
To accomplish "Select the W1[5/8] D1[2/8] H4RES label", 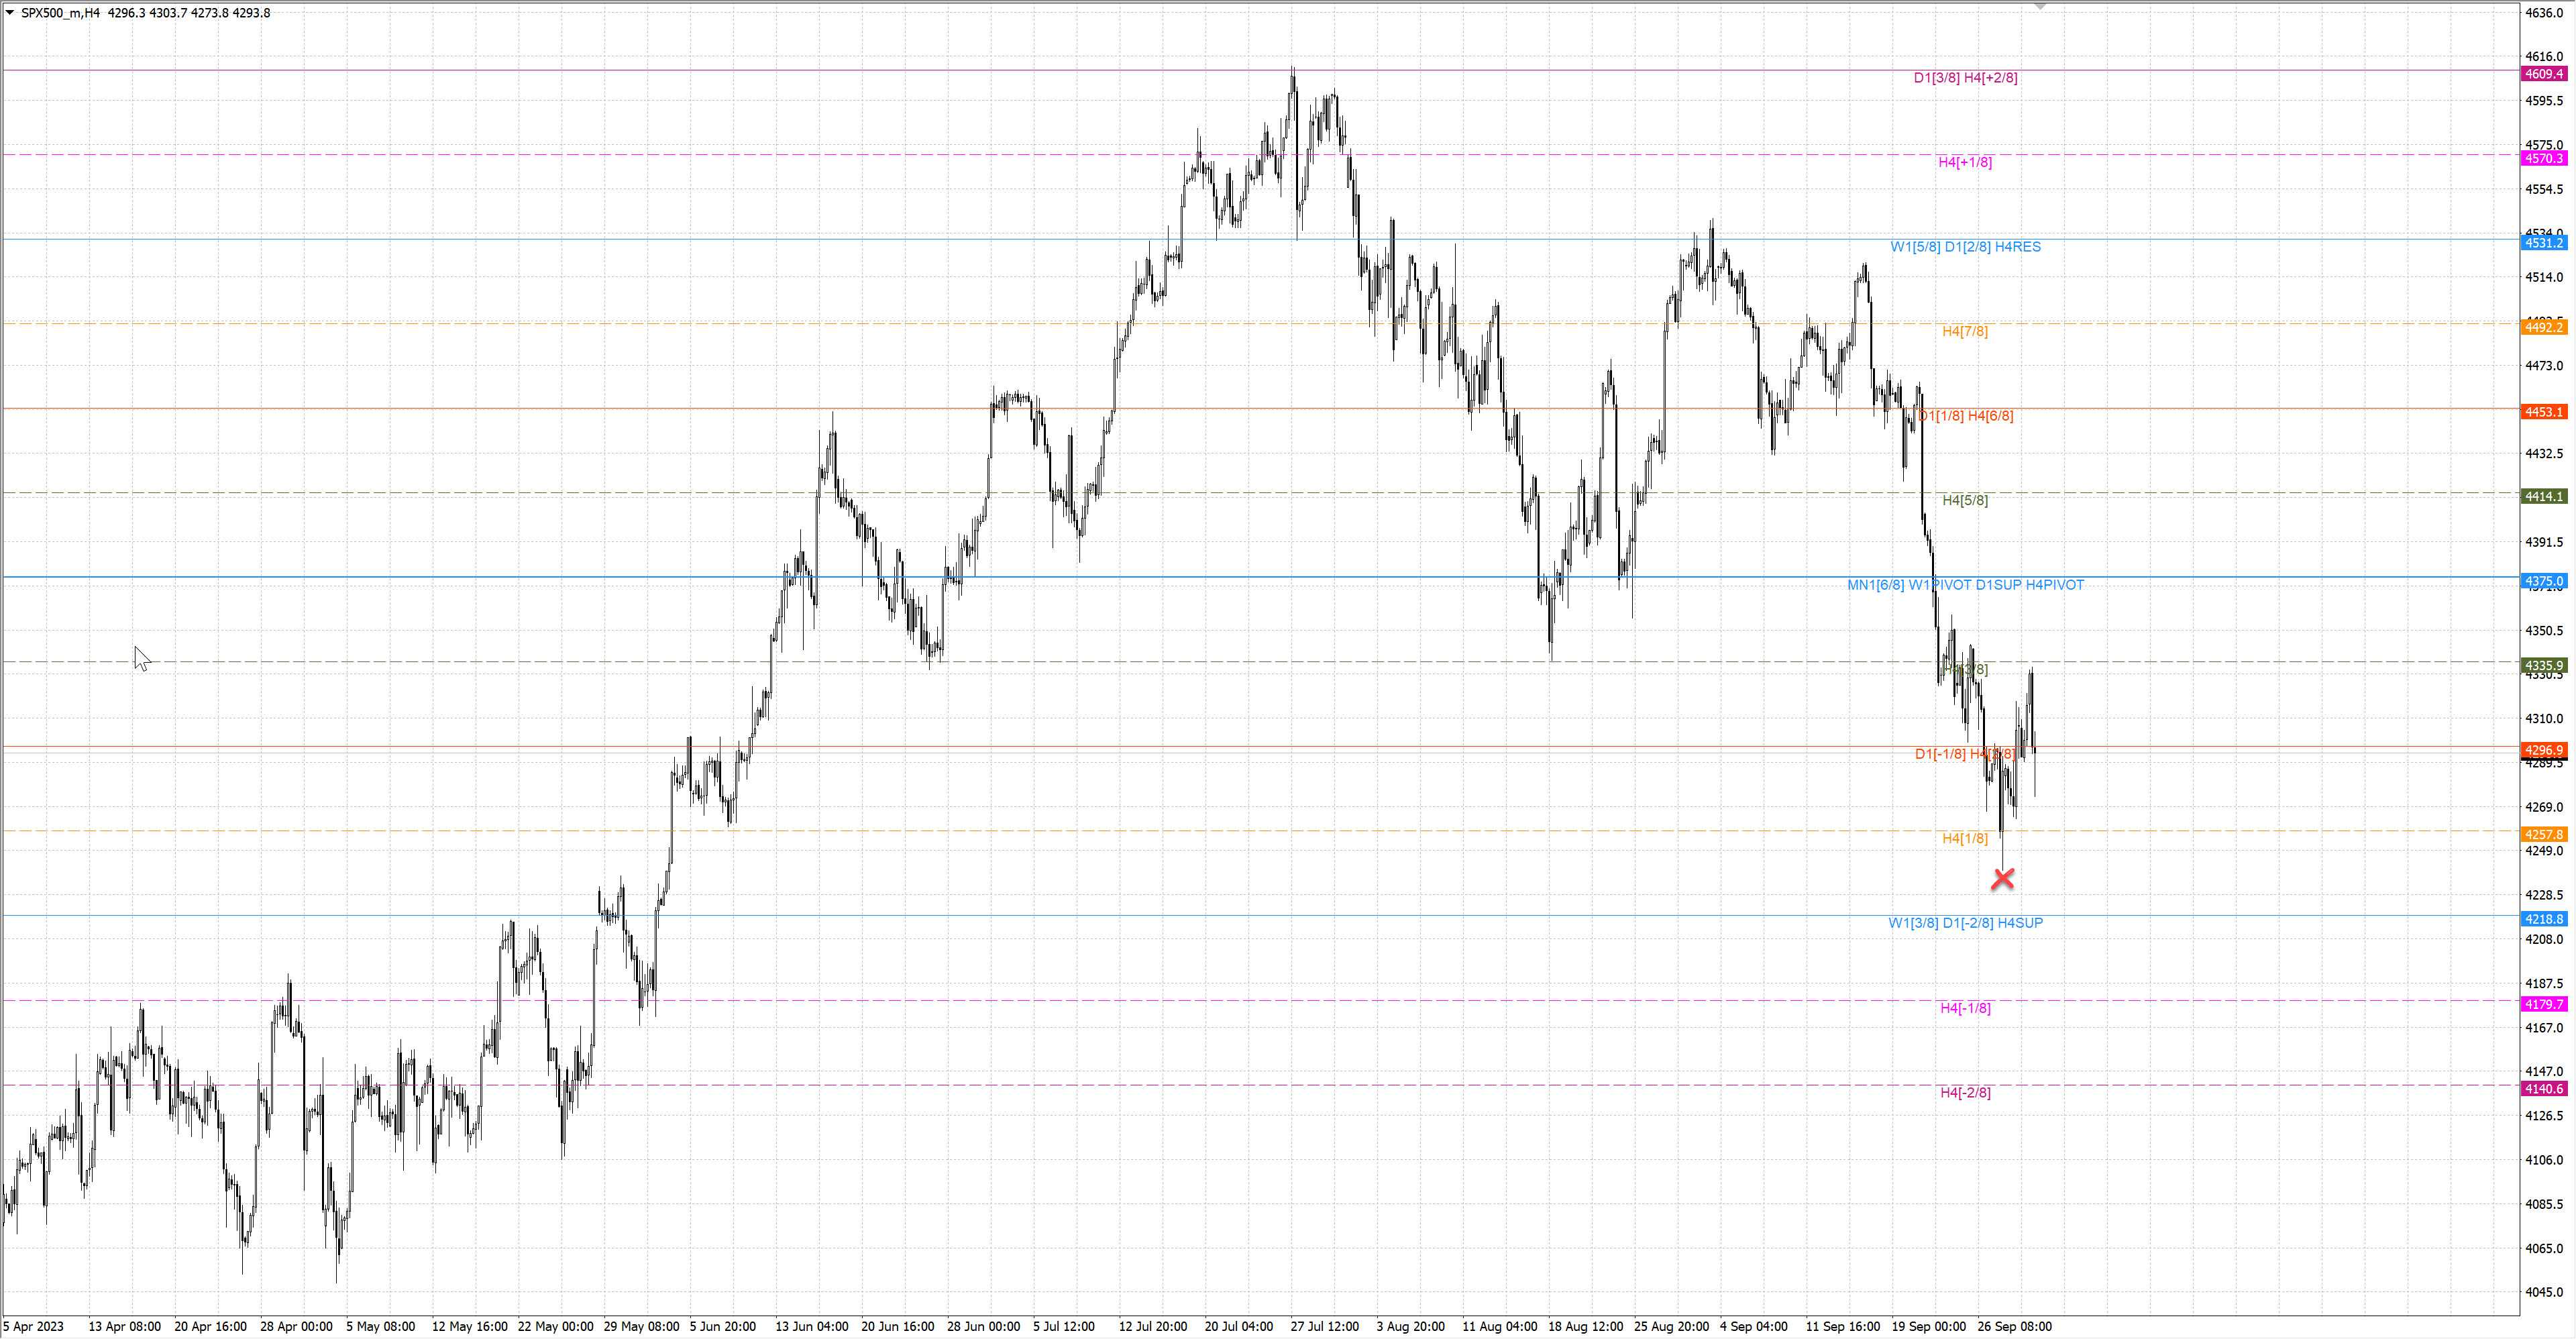I will coord(1965,247).
